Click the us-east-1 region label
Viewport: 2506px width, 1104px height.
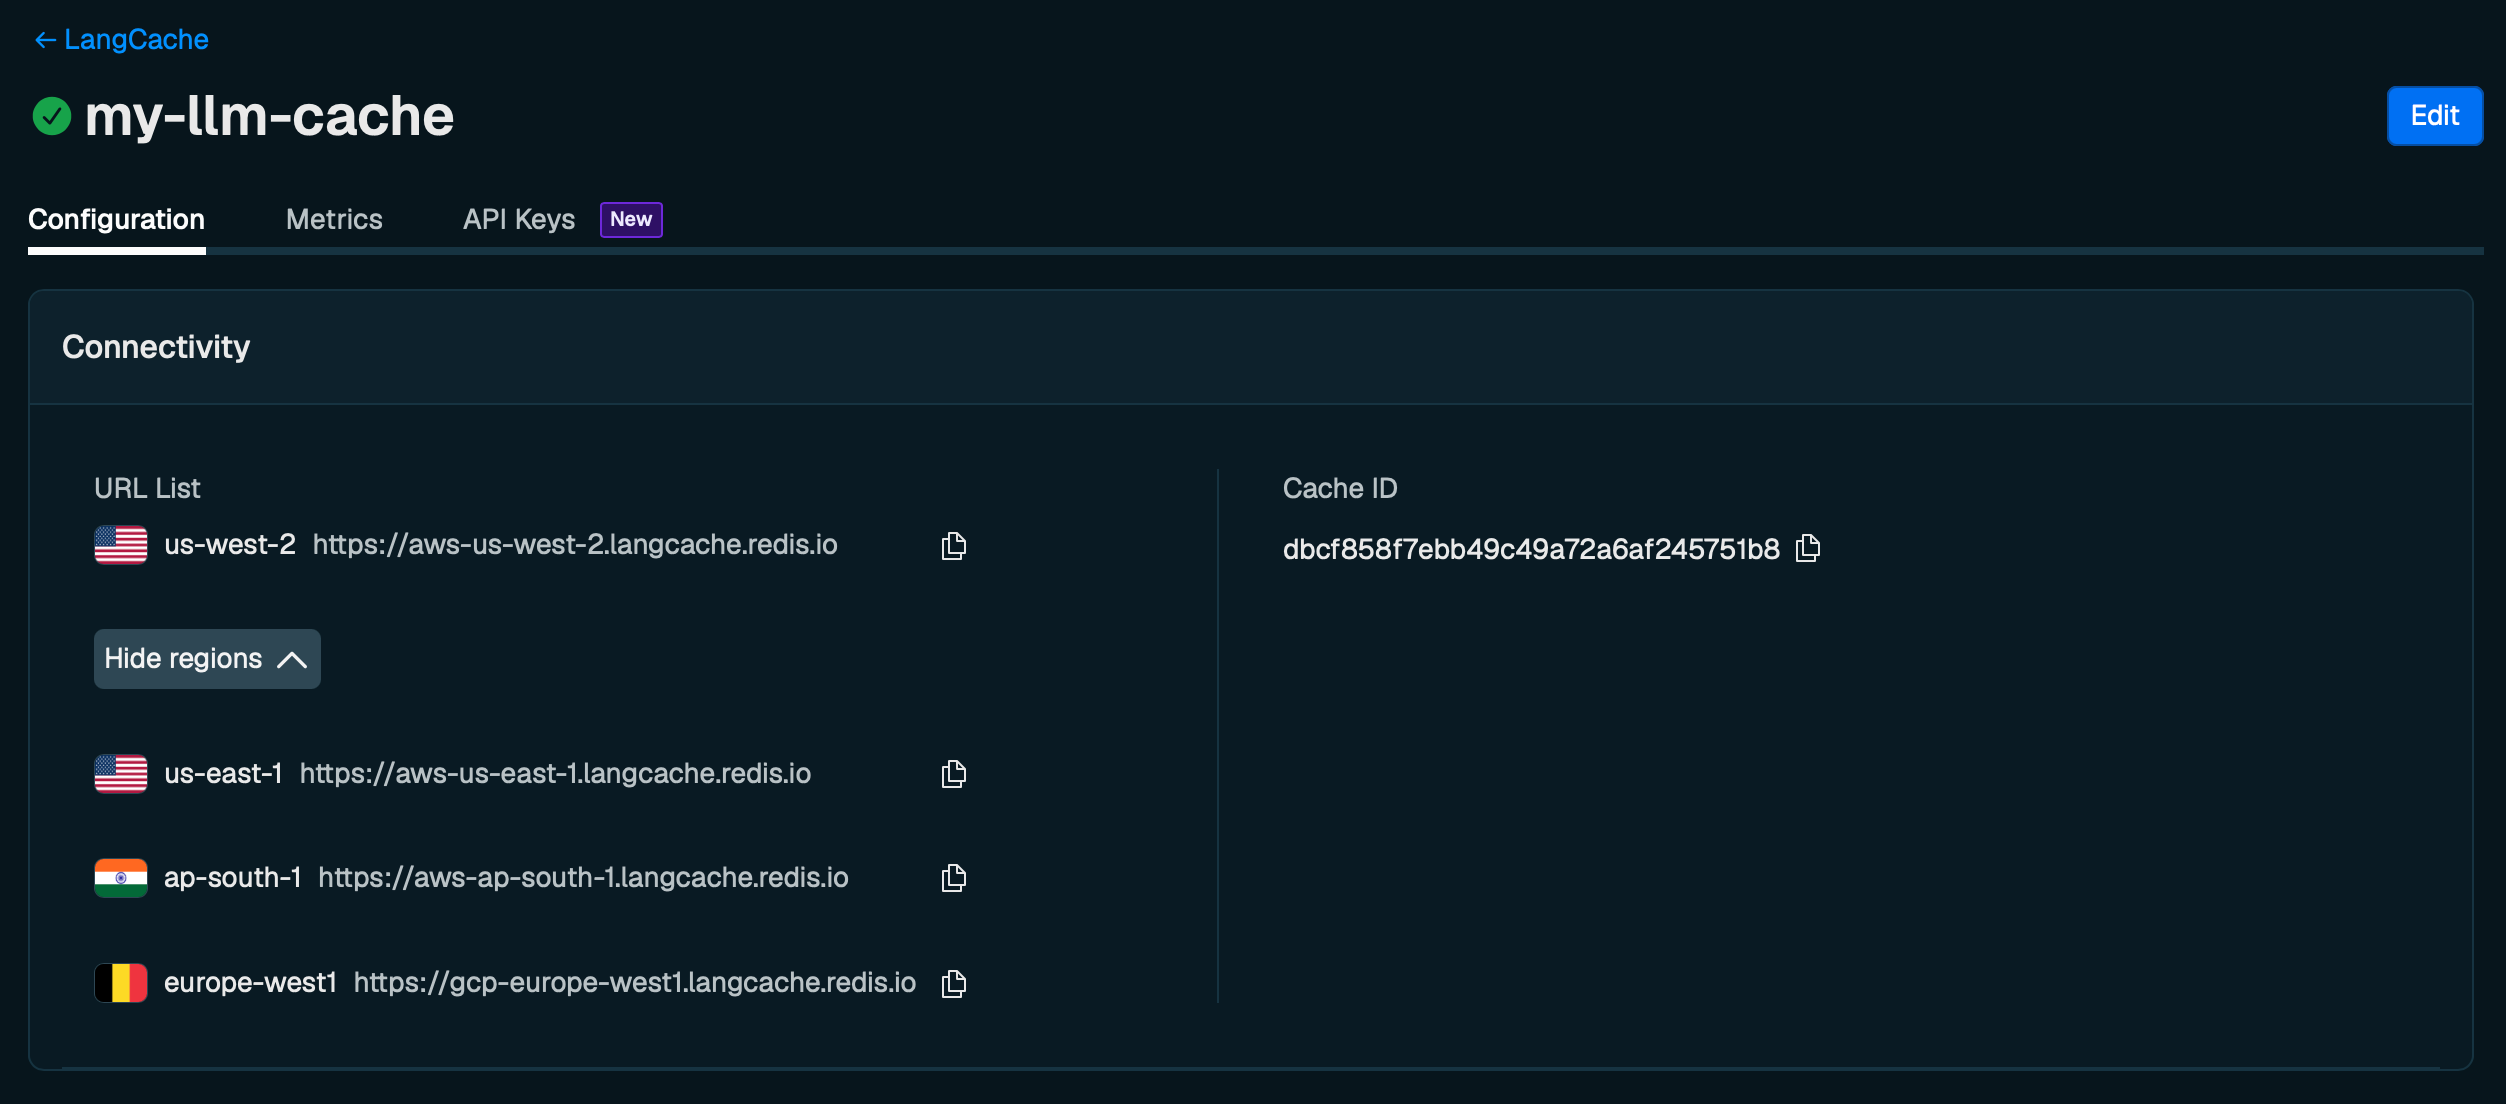click(223, 774)
